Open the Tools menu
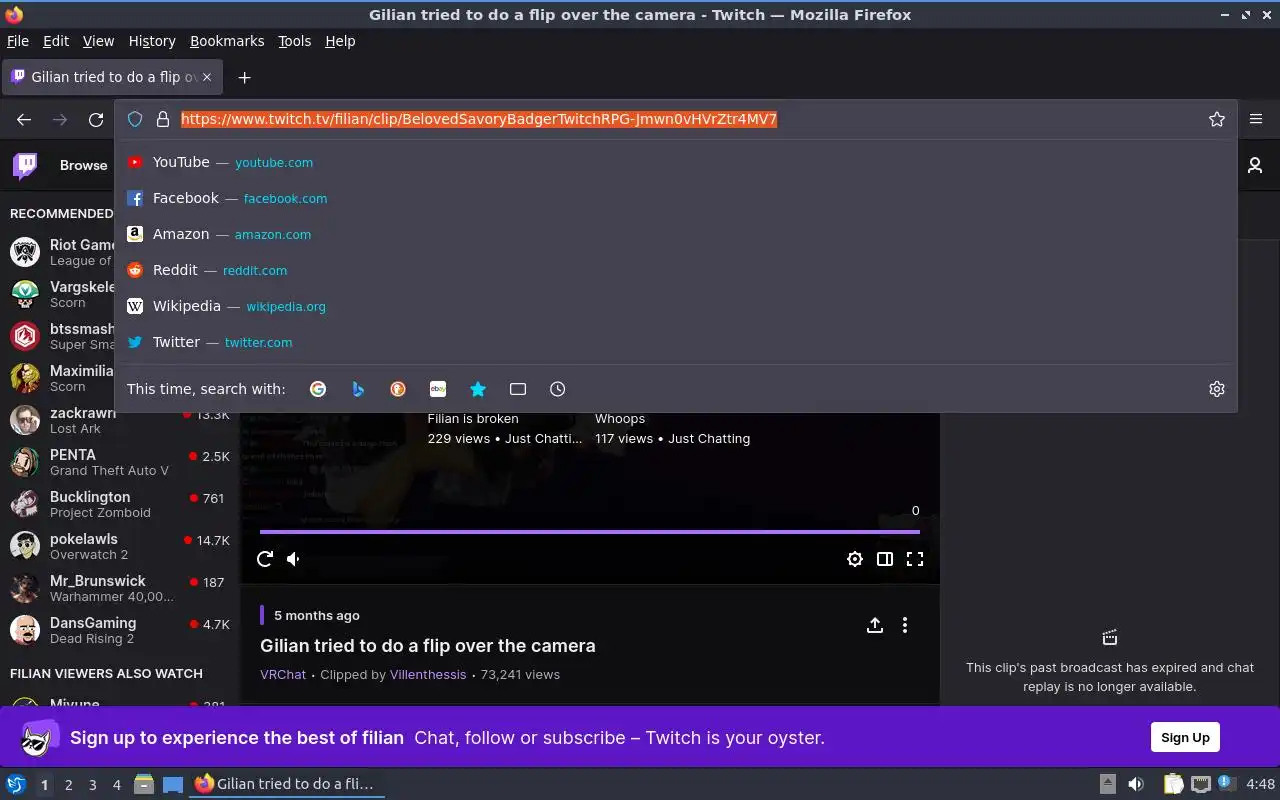This screenshot has width=1280, height=800. pyautogui.click(x=295, y=41)
